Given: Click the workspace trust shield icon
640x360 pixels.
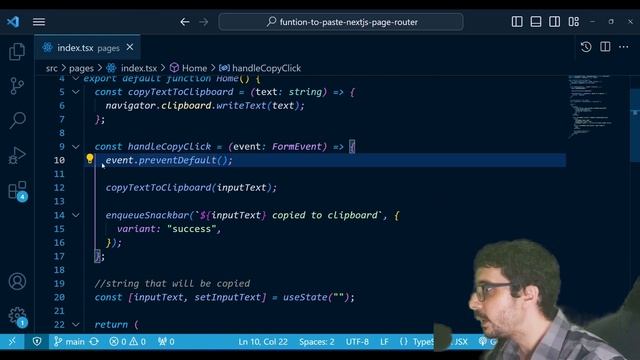Looking at the screenshot, I should [37, 342].
